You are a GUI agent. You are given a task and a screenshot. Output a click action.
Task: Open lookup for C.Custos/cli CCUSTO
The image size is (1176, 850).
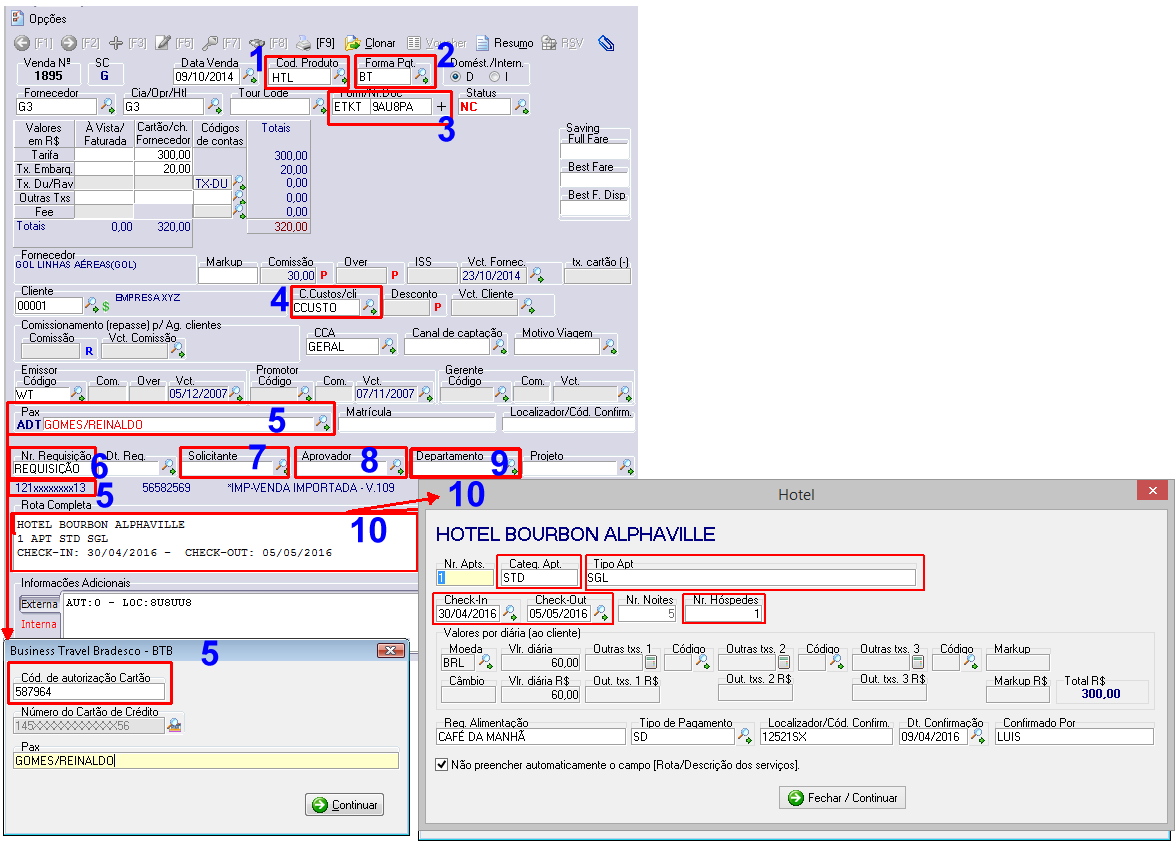pyautogui.click(x=370, y=307)
